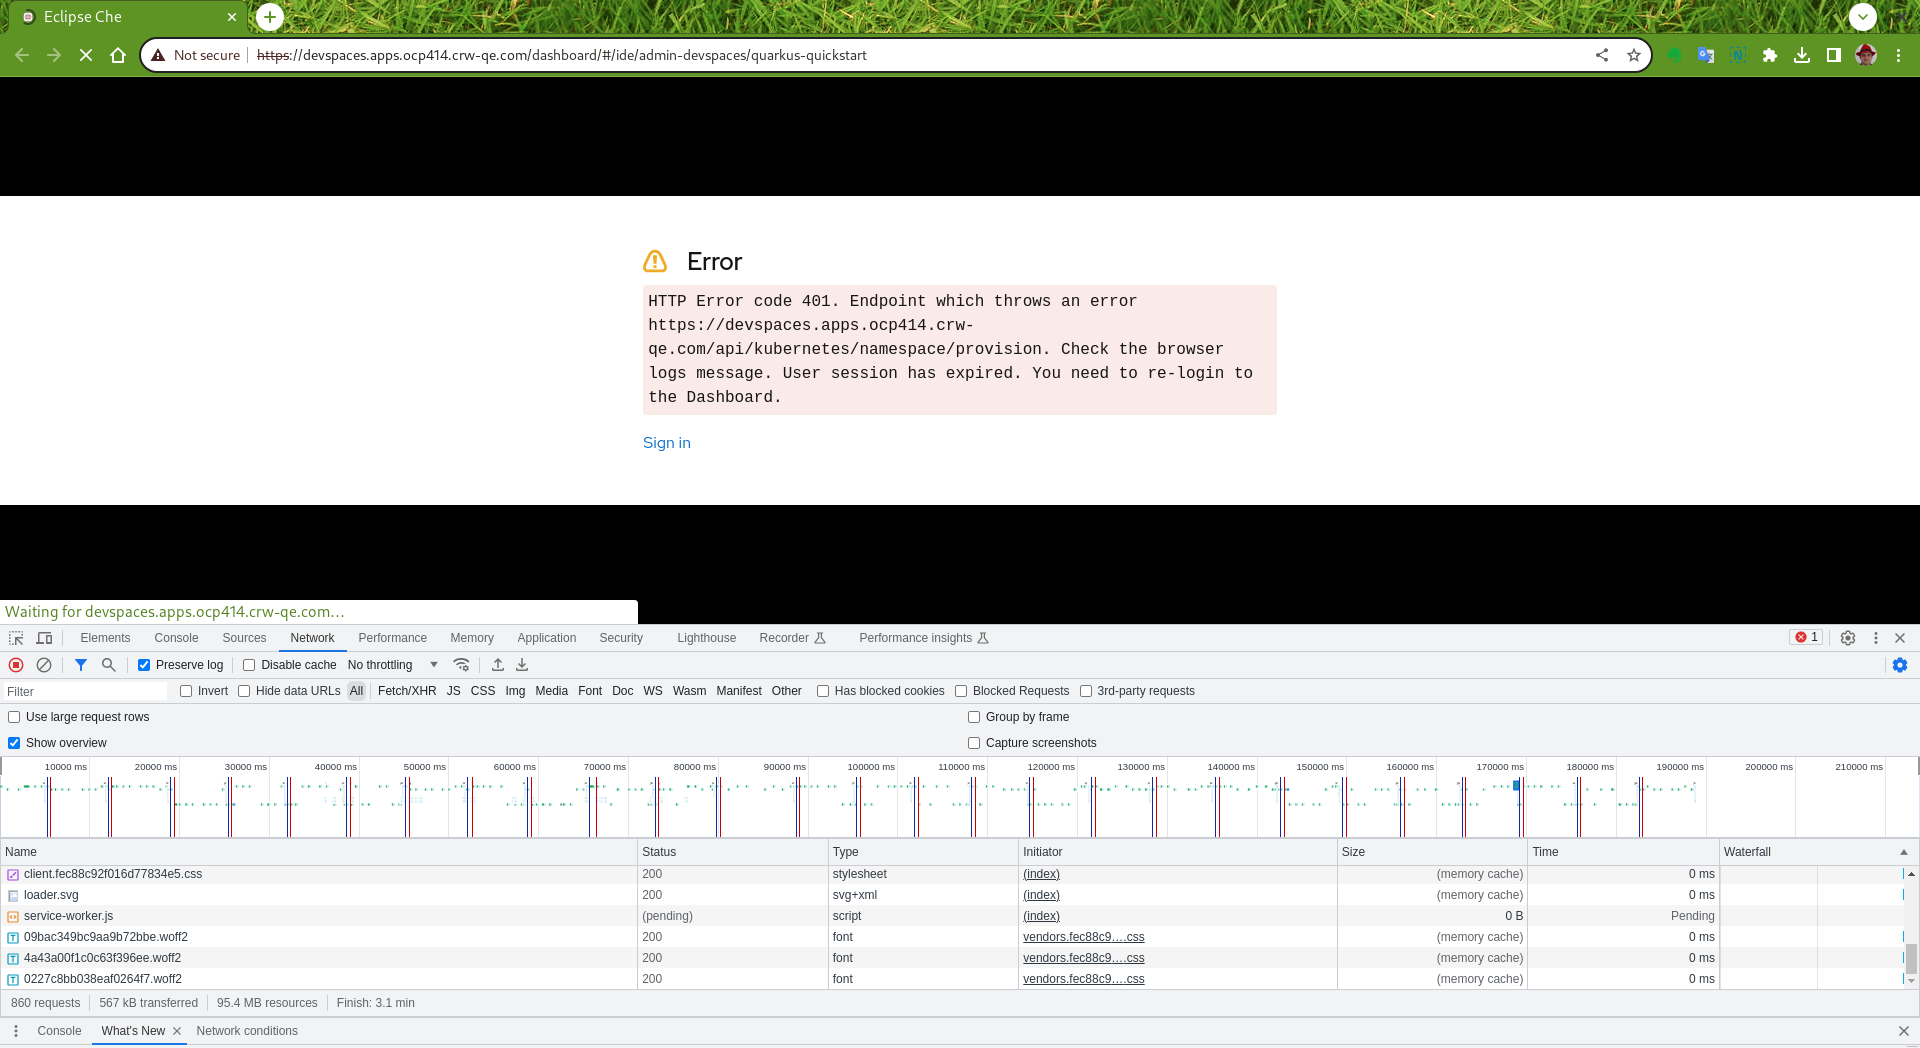Filter requests by Fetch/XHR
The image size is (1920, 1048).
click(x=407, y=691)
